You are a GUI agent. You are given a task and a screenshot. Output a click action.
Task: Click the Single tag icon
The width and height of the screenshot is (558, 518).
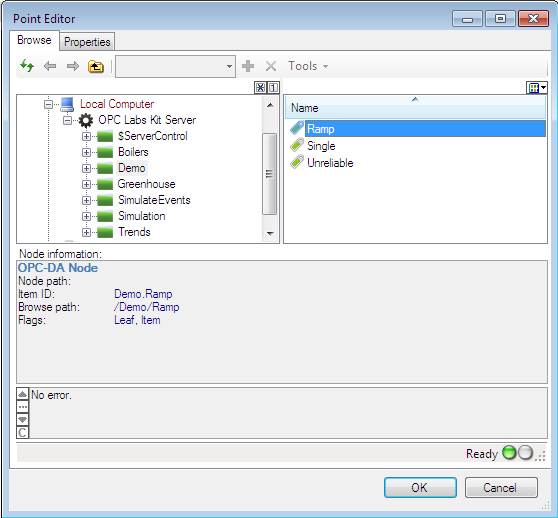click(x=297, y=145)
